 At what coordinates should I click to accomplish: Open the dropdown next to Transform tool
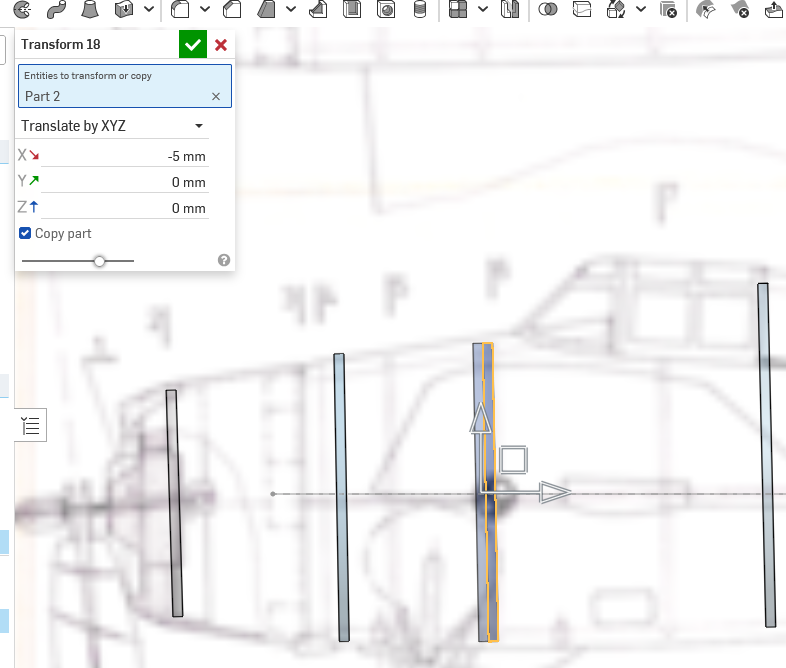tap(641, 9)
